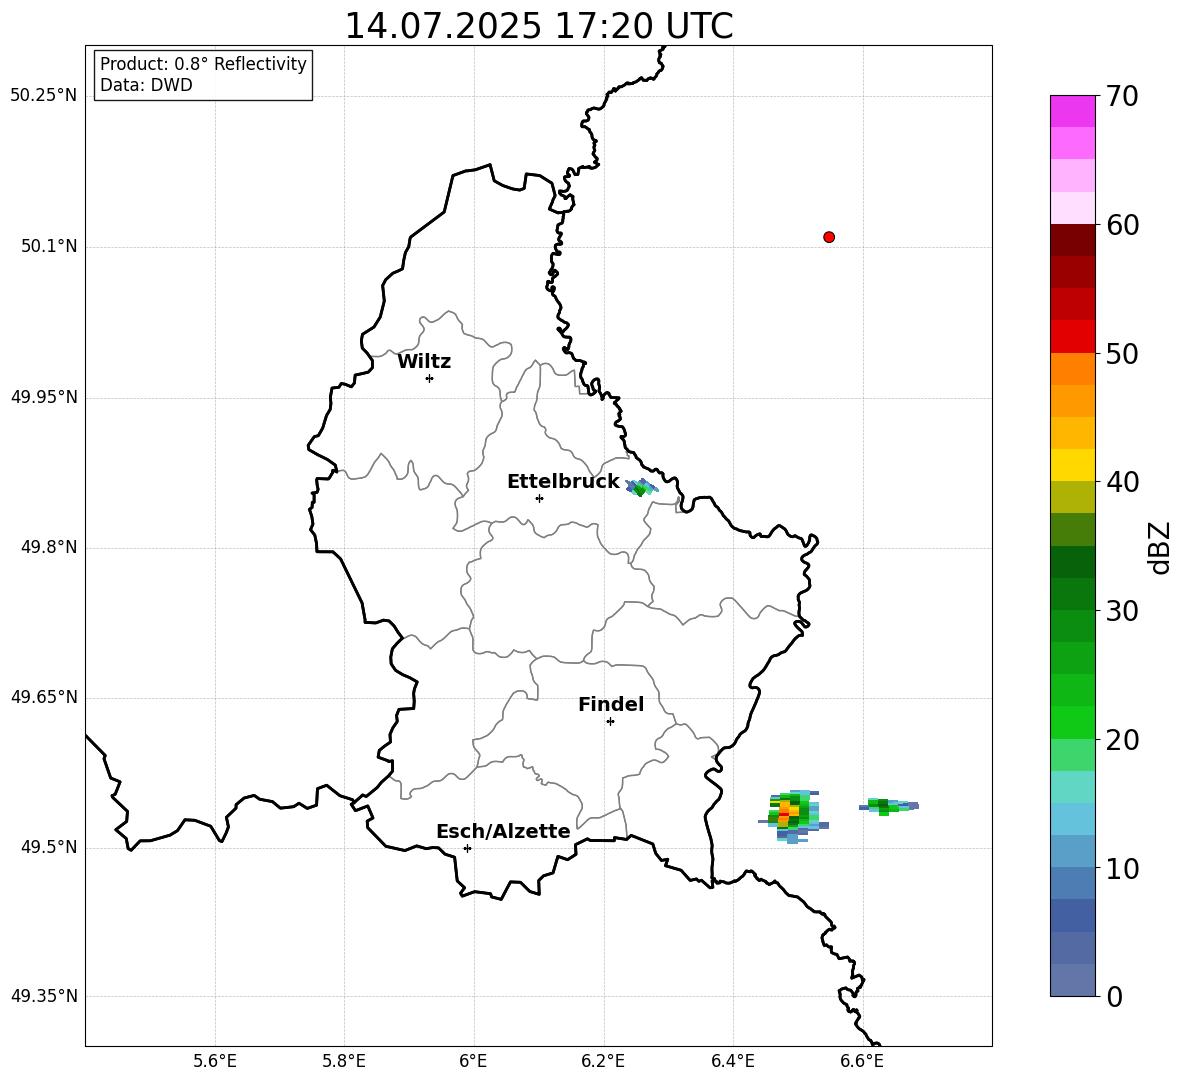
Task: Click the Ettelbruck label
Action: [x=563, y=482]
